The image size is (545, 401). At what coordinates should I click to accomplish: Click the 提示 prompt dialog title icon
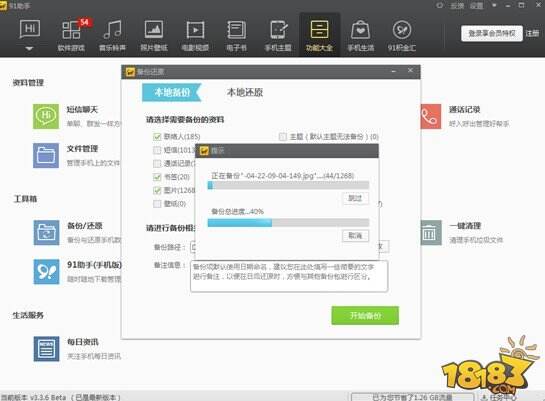pos(204,150)
